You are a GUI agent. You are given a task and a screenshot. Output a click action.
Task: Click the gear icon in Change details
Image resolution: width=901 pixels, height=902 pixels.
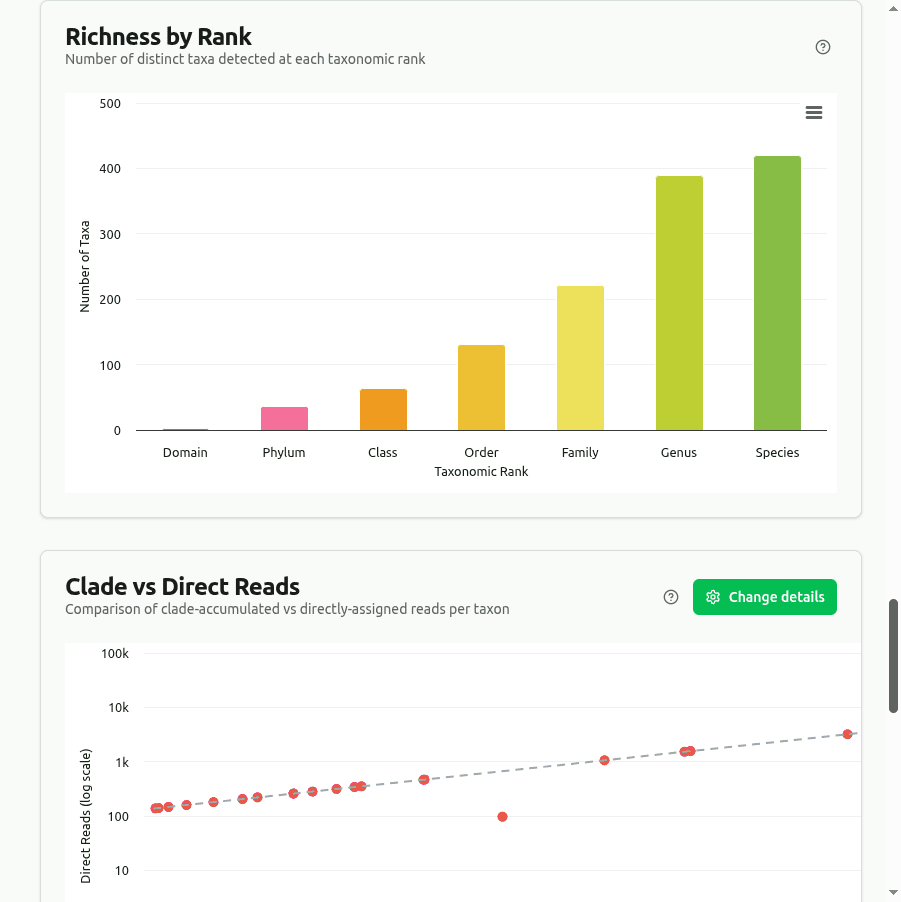(713, 597)
